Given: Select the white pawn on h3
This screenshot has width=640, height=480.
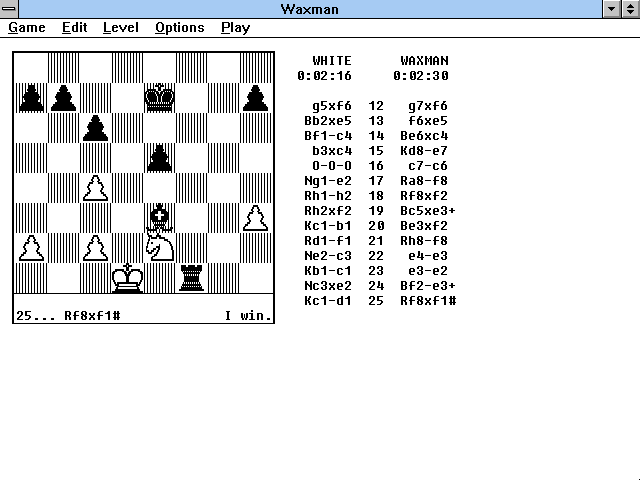Looking at the screenshot, I should click(256, 218).
